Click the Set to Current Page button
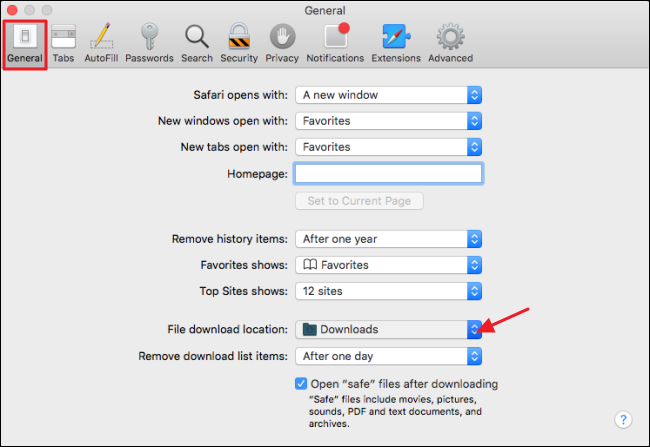 coord(359,201)
